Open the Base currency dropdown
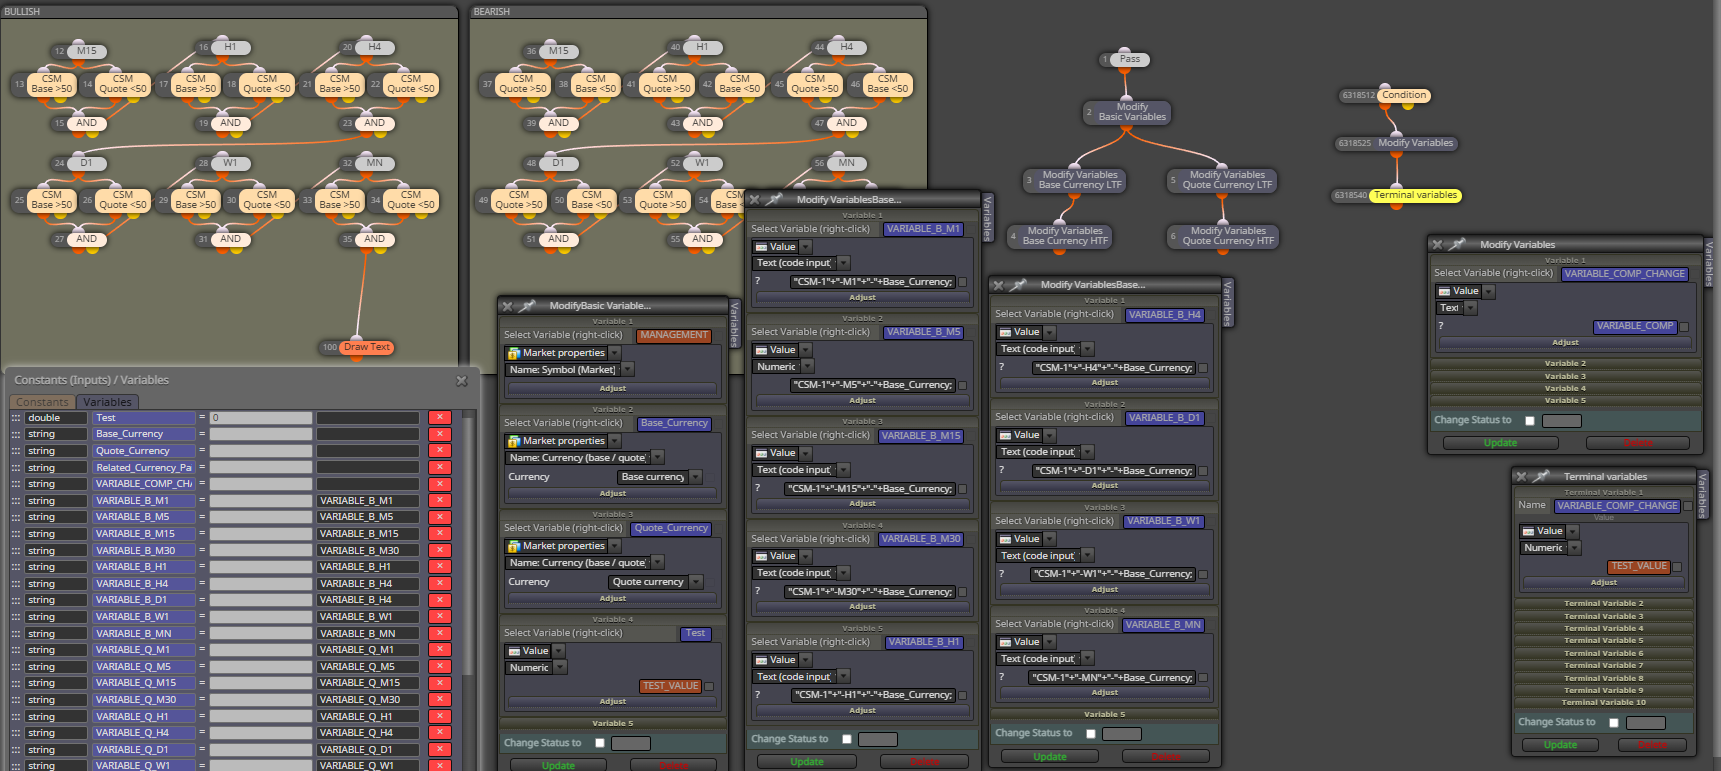 click(696, 477)
